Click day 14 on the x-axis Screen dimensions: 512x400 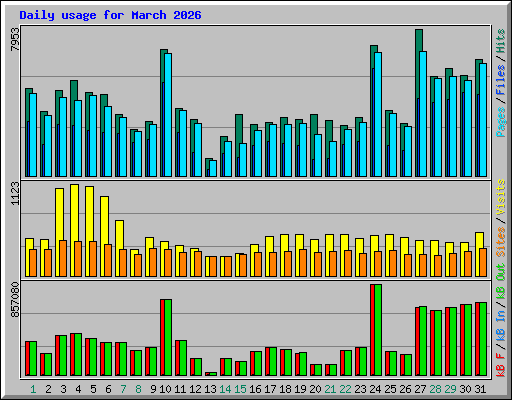pos(225,389)
